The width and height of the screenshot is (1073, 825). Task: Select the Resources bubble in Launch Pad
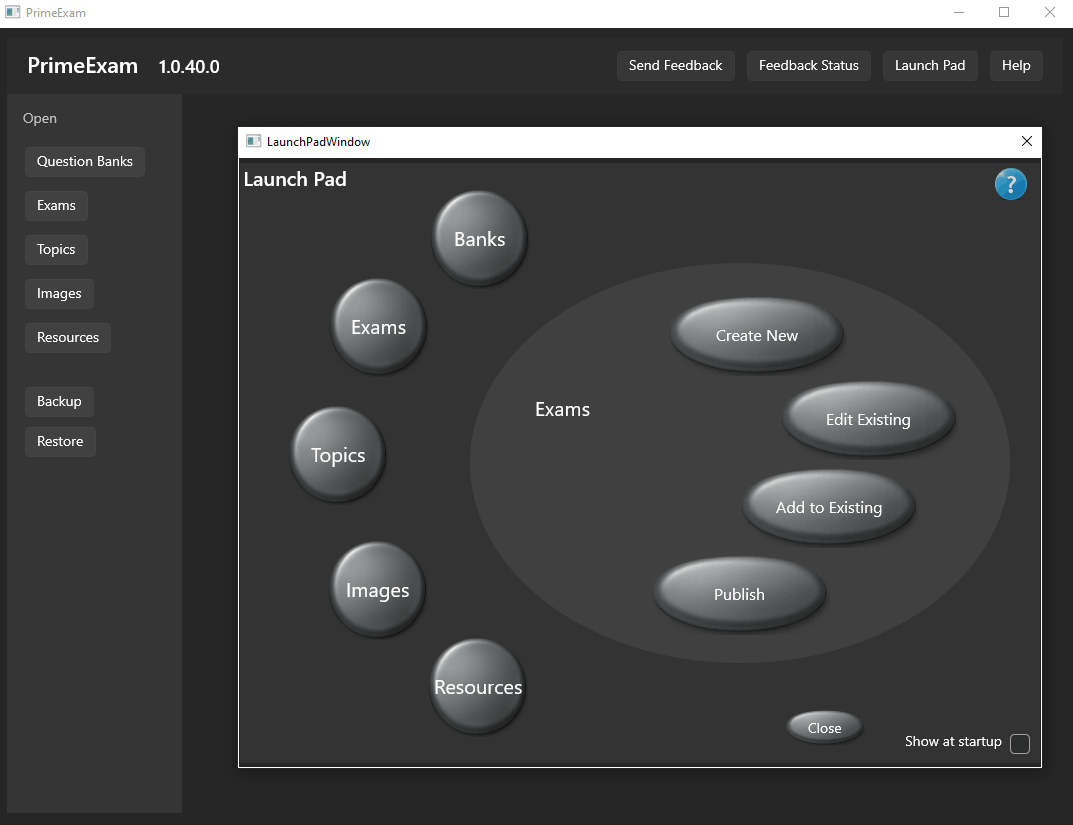coord(478,686)
